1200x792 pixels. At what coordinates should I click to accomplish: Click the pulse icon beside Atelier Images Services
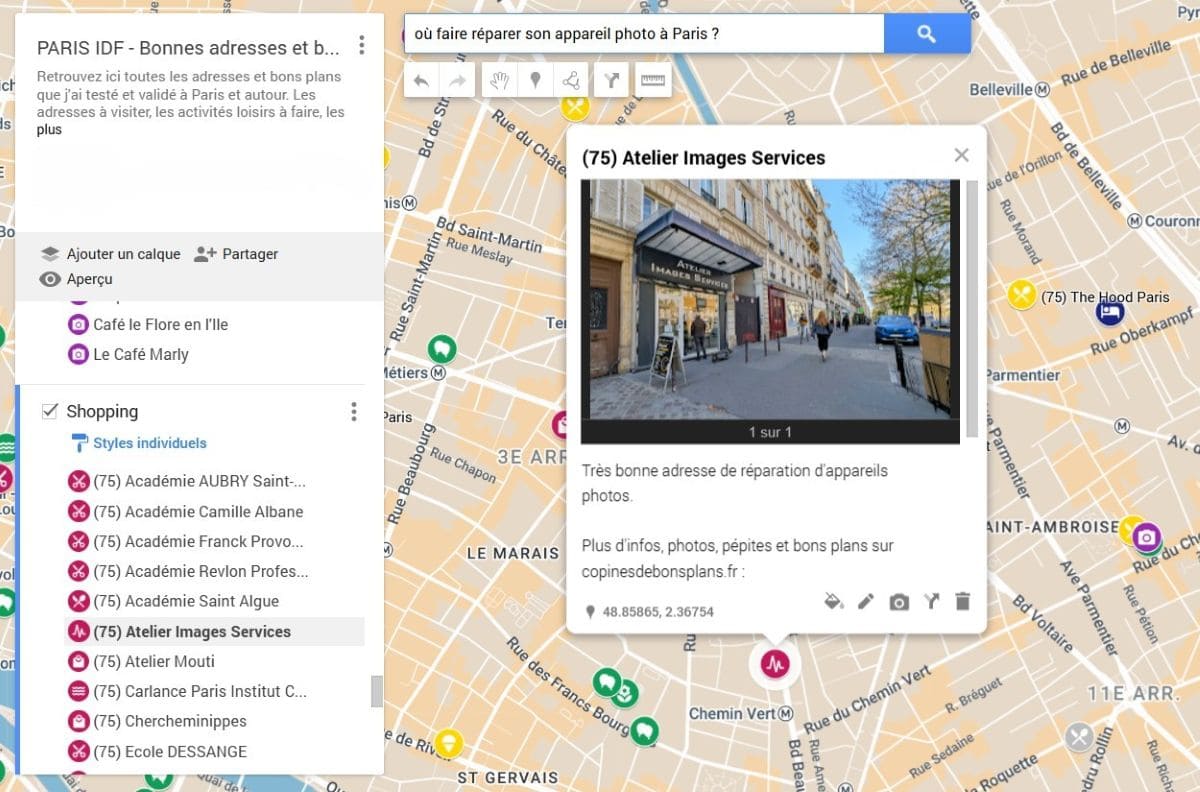pyautogui.click(x=78, y=632)
